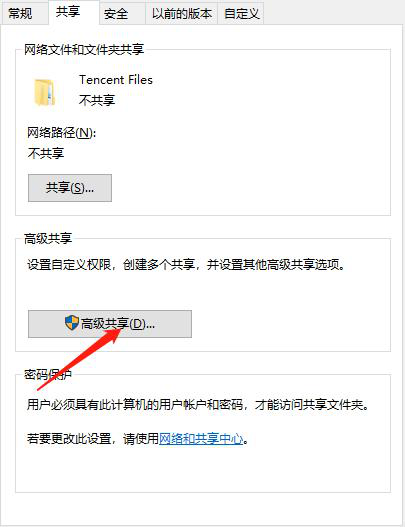Go to the 以前的版本 tab
The height and width of the screenshot is (527, 405).
[x=181, y=13]
